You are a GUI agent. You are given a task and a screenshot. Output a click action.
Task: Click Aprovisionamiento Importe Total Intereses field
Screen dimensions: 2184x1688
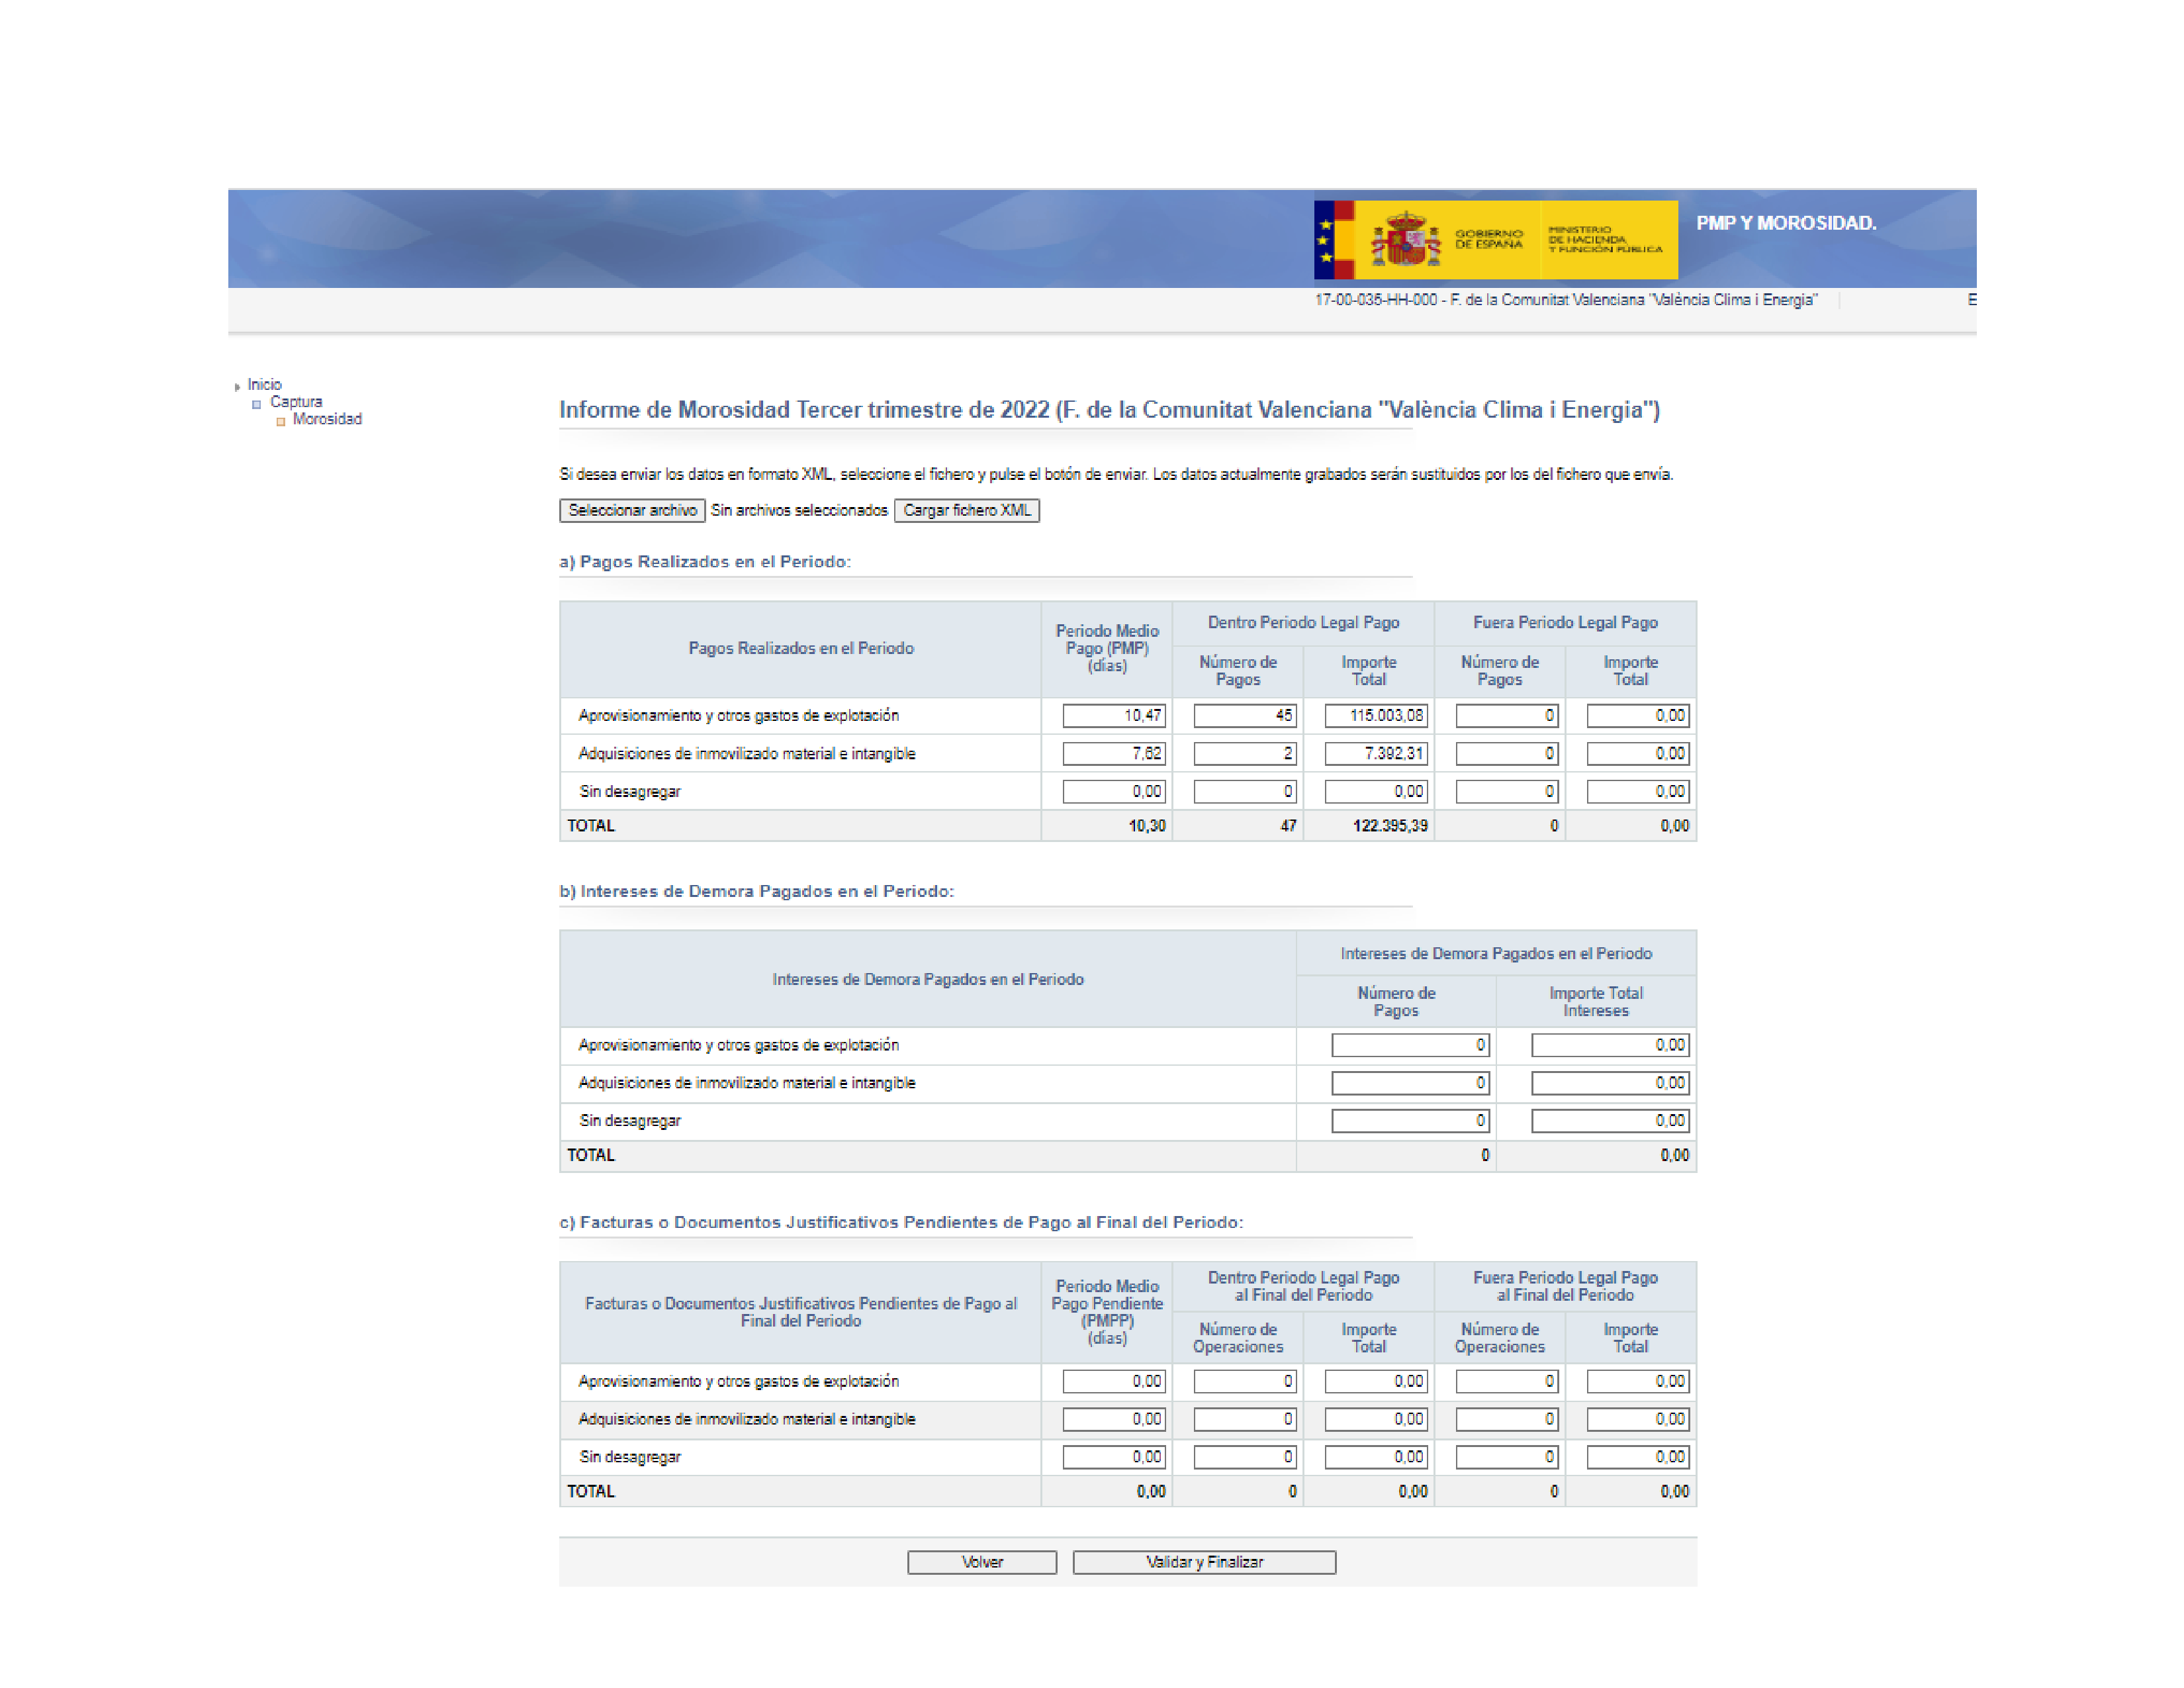click(1610, 1045)
